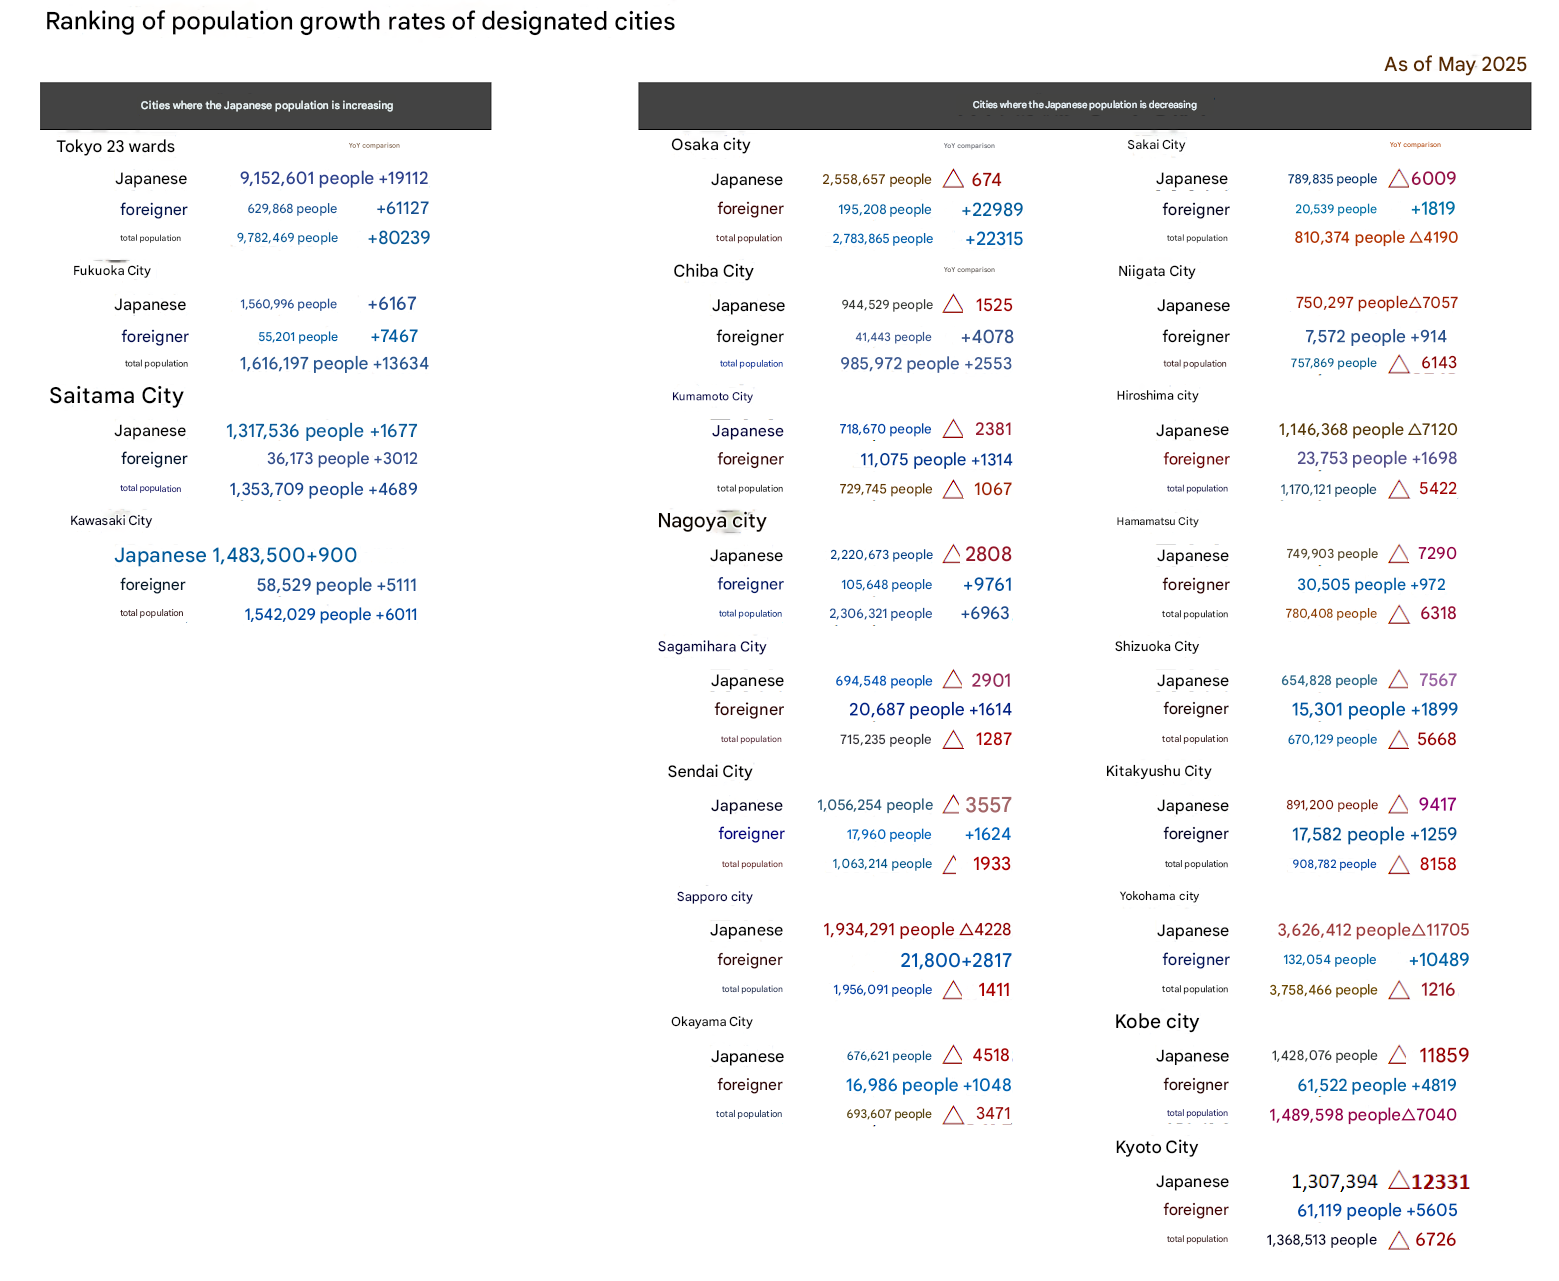Click the 'Hamamatsu City' heading
The height and width of the screenshot is (1281, 1559).
(1157, 521)
